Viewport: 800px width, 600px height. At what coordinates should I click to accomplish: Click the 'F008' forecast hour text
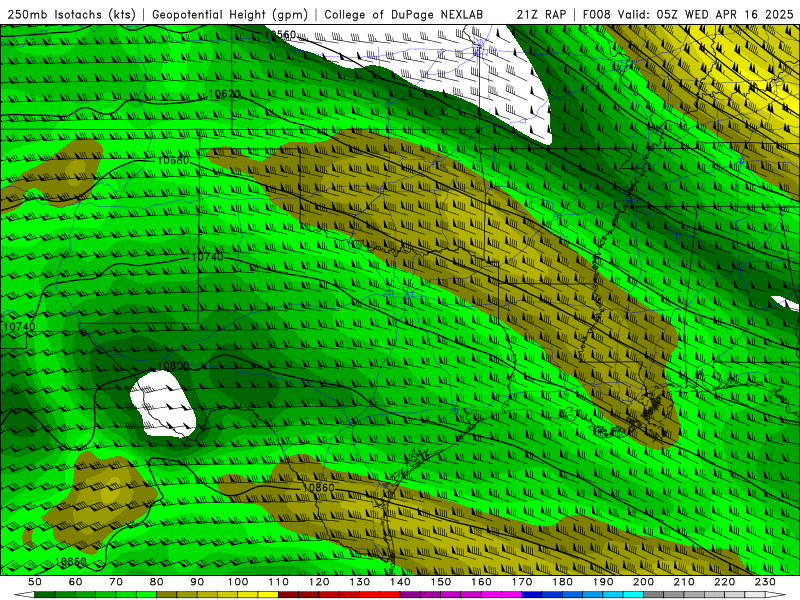coord(596,15)
